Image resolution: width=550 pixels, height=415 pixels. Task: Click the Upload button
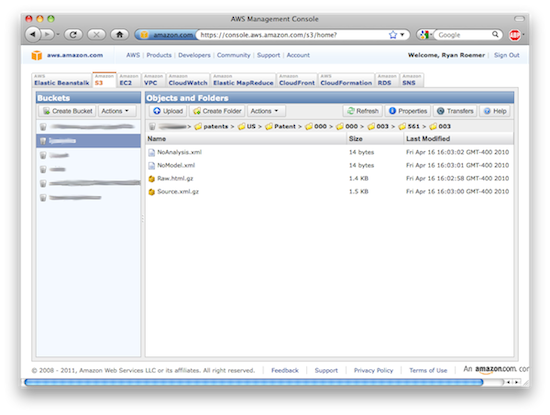168,111
